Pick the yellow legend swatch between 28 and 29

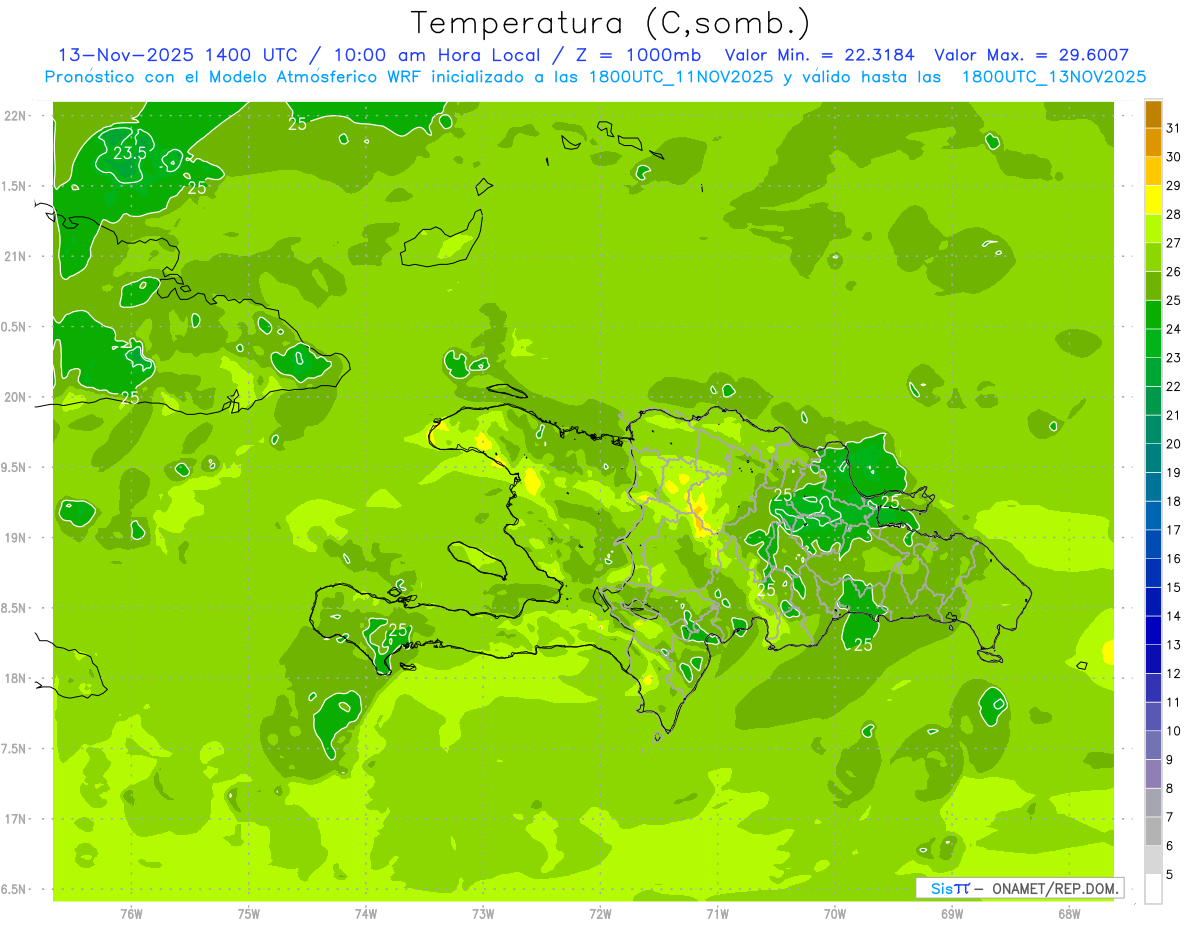[1153, 200]
